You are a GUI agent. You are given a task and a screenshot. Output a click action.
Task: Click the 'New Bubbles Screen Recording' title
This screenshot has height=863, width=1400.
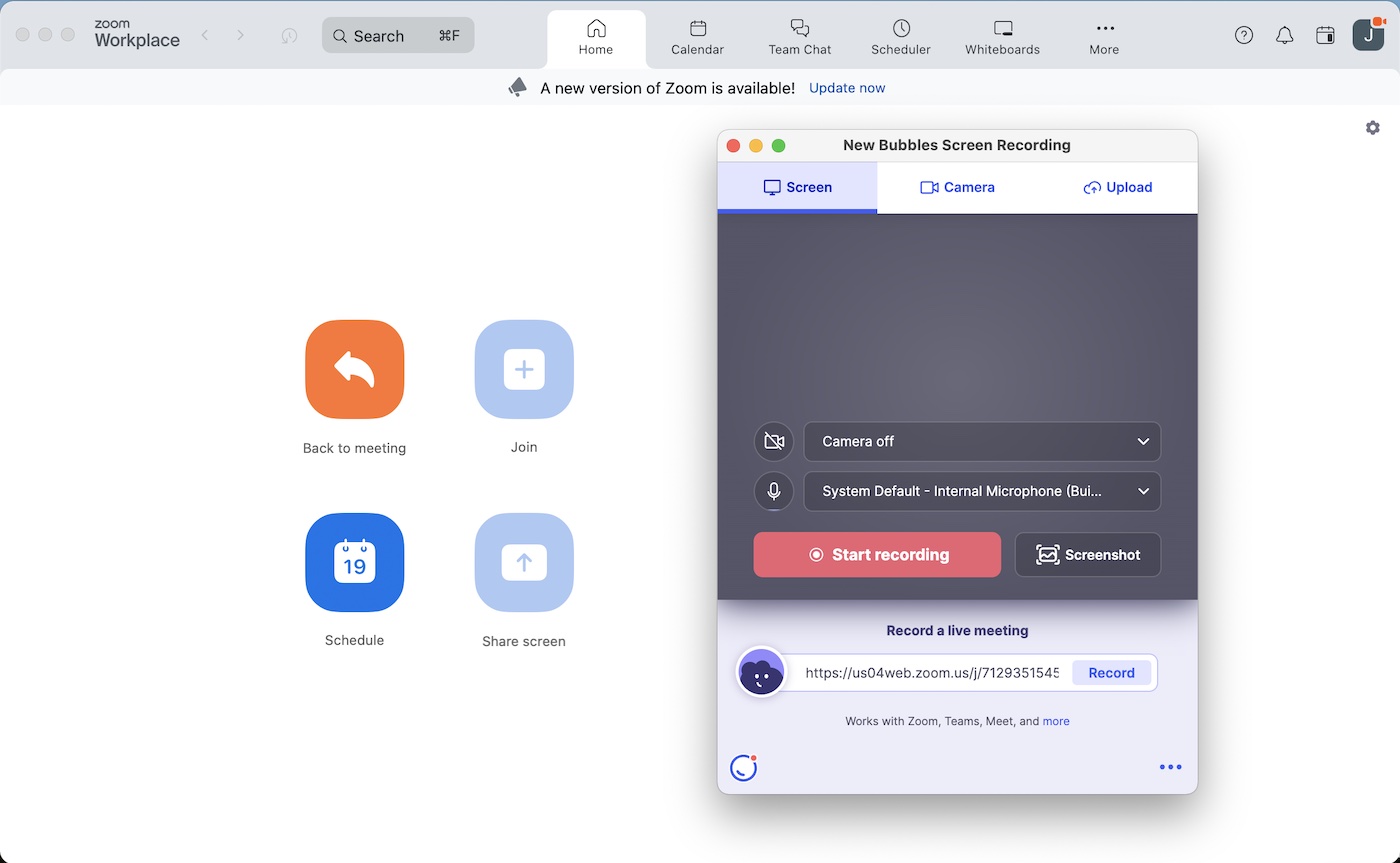[x=957, y=145]
